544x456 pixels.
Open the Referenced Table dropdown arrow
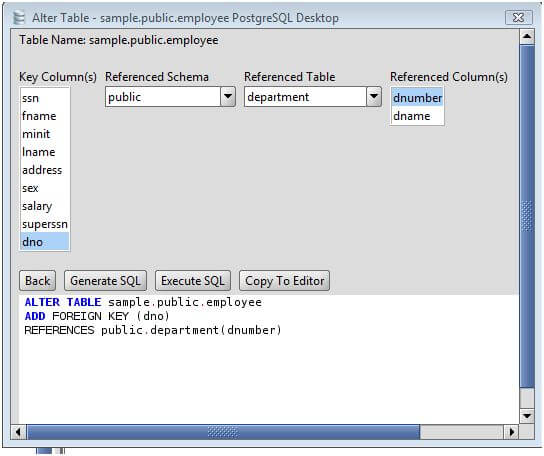pos(374,96)
